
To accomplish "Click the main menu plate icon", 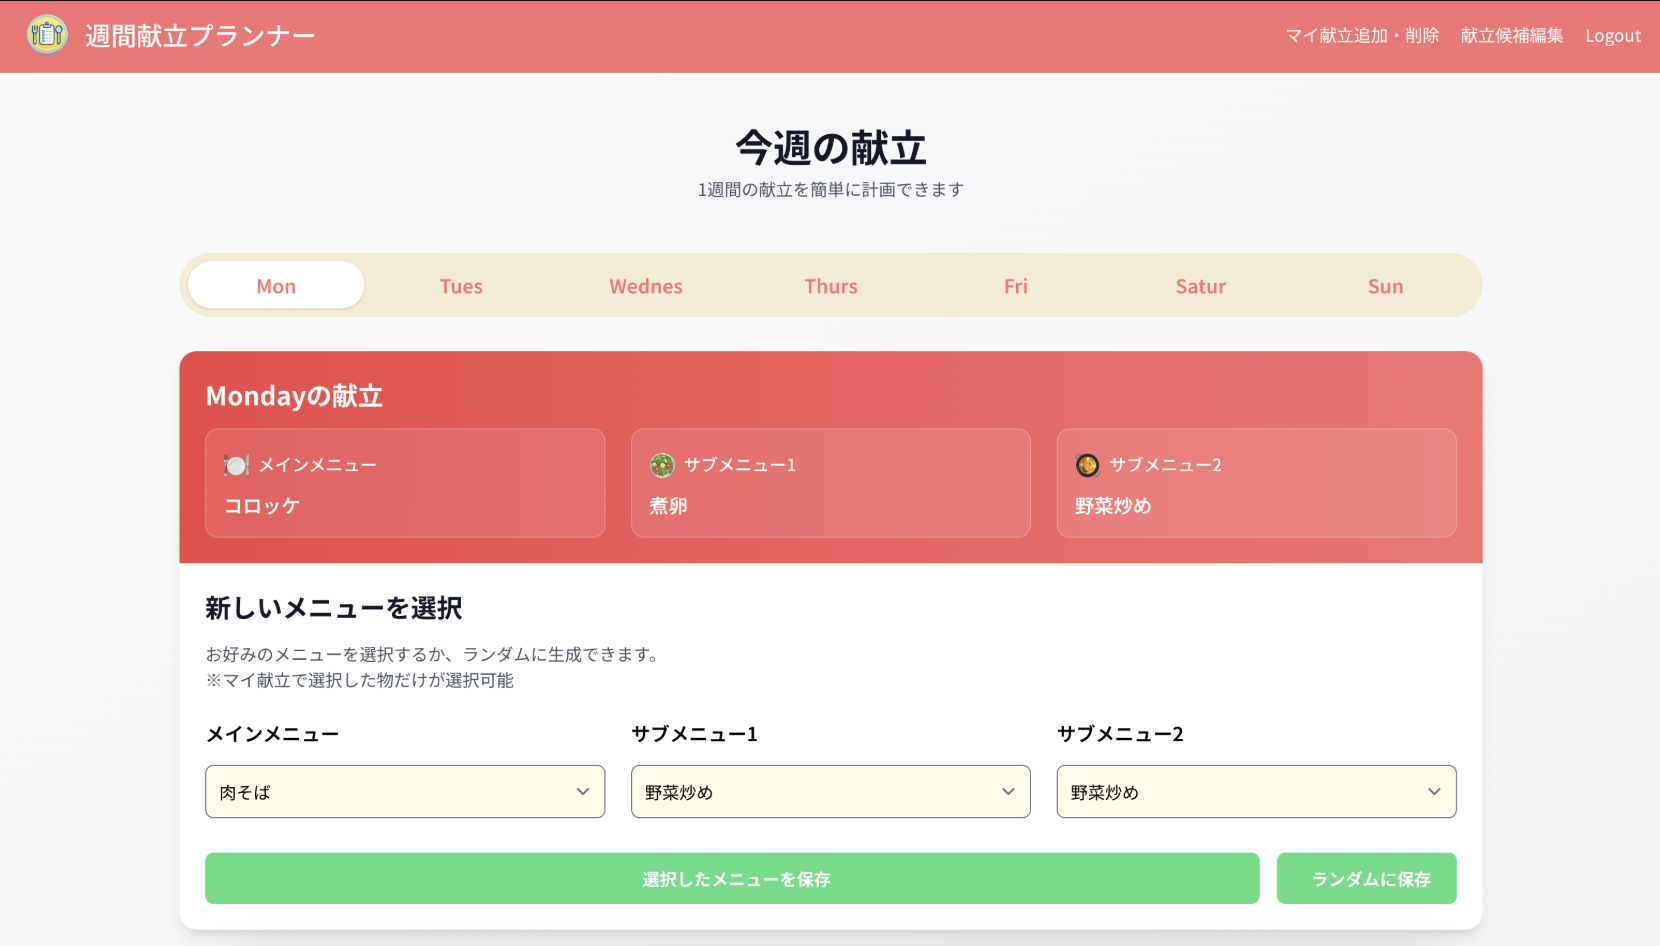I will (236, 465).
